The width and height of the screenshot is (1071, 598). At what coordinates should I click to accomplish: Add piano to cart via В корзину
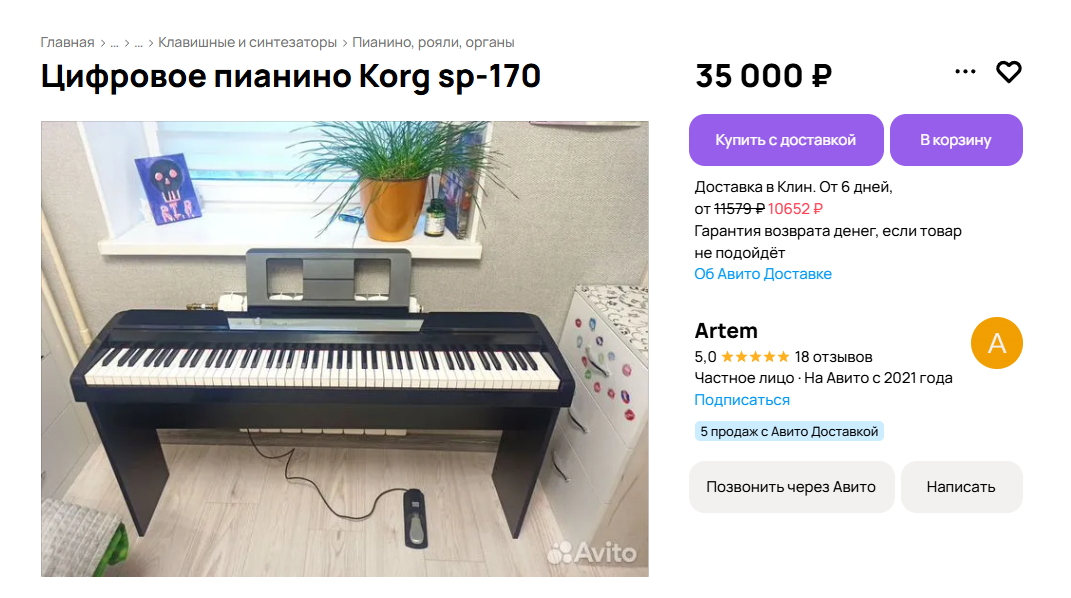tap(956, 140)
